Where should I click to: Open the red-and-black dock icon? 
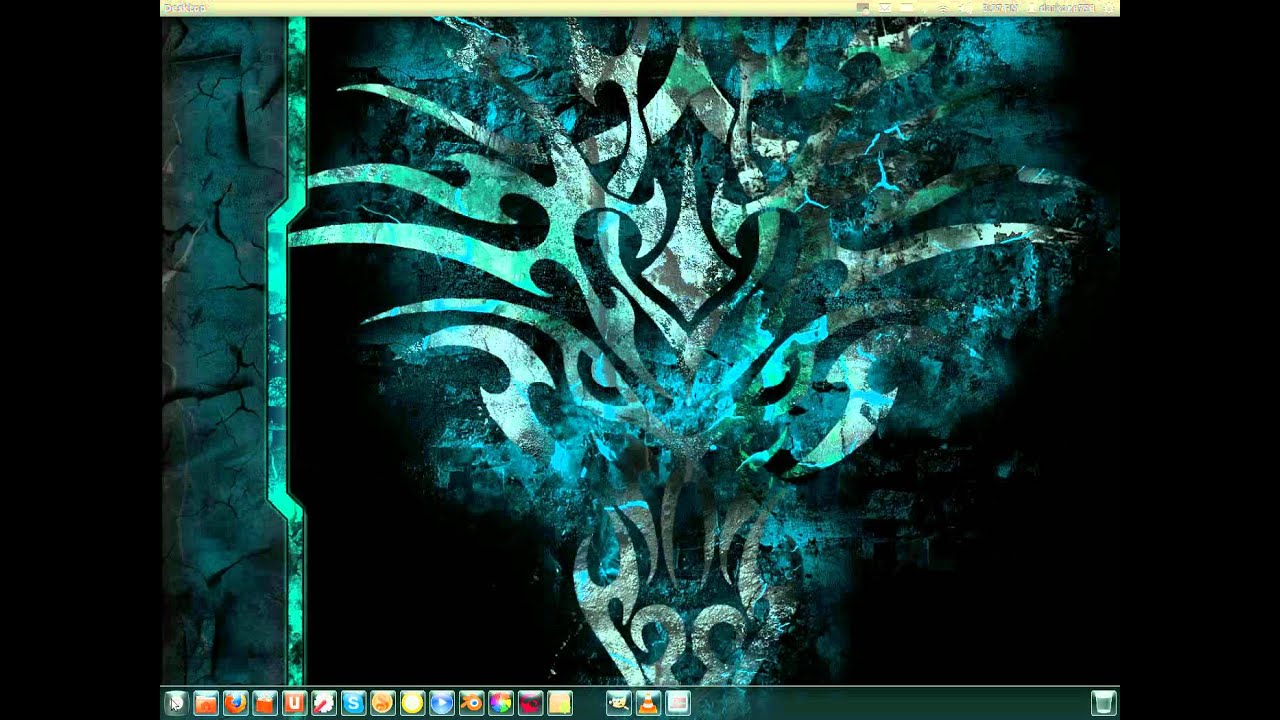pos(530,703)
